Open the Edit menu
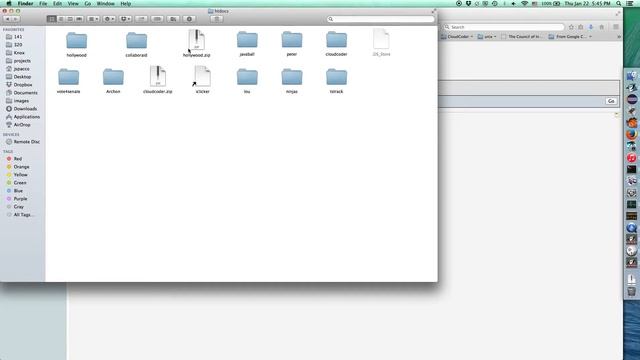Screen dimensions: 640x360 tap(58, 3)
